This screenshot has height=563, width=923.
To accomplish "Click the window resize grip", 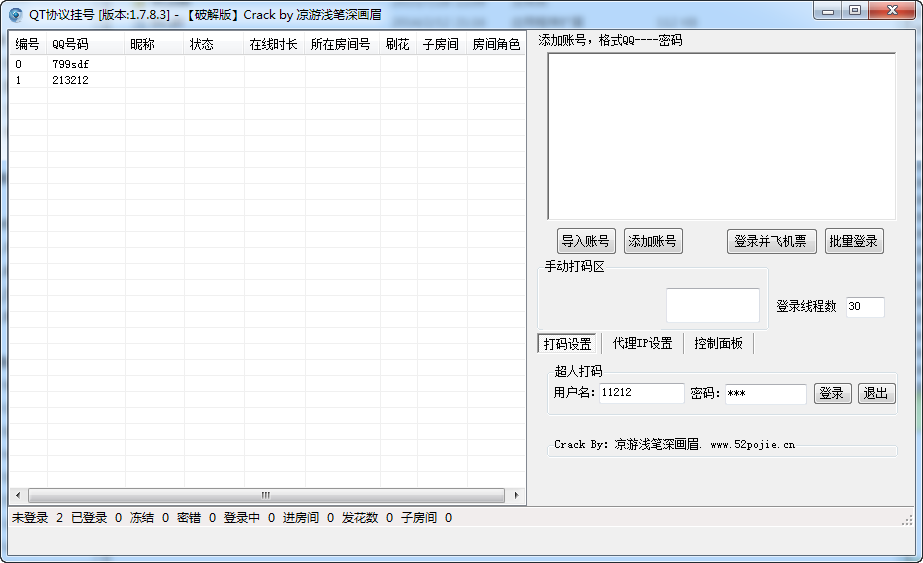I will click(907, 519).
